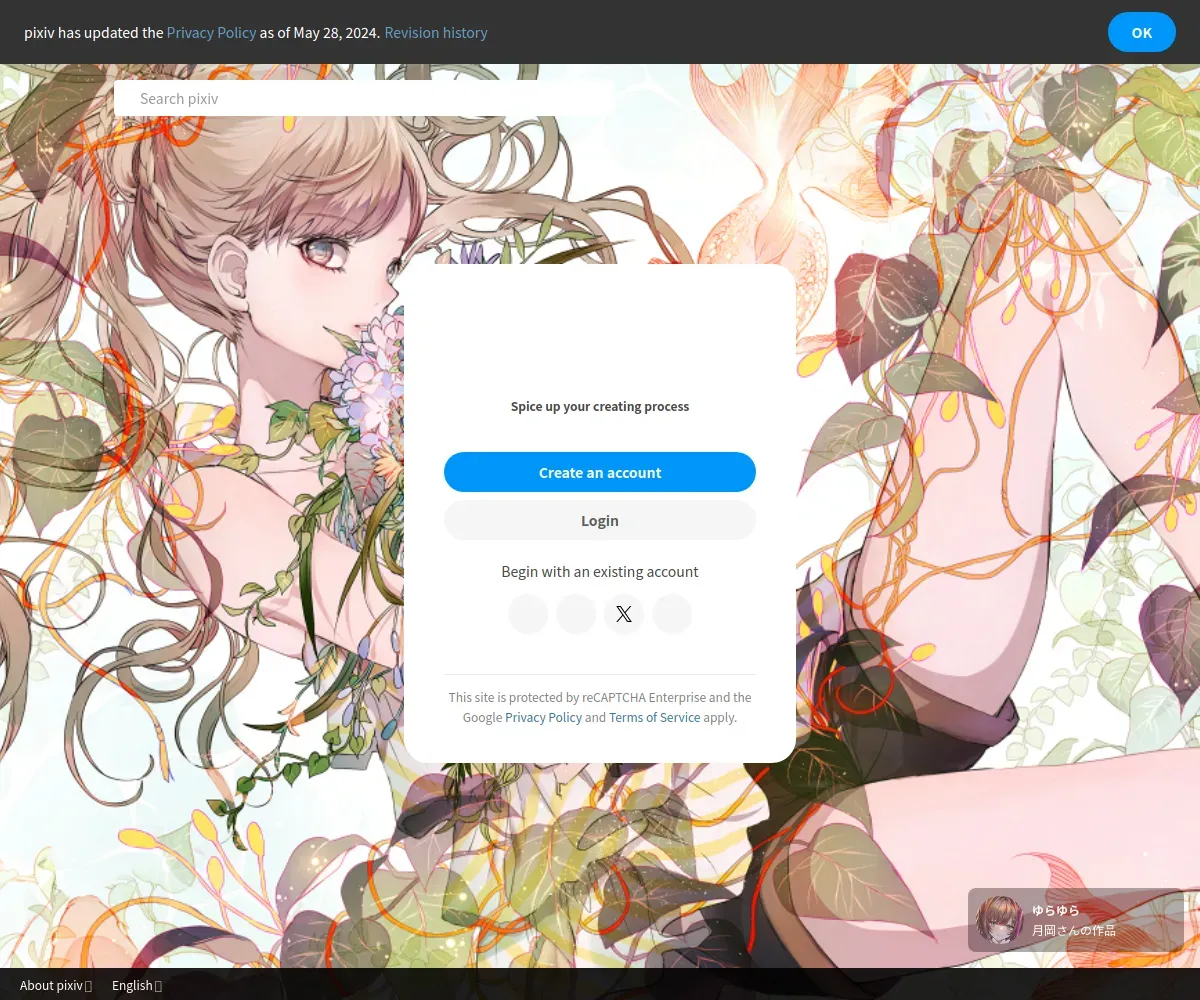
Task: Expand the About pixiv footer menu
Action: pos(56,985)
